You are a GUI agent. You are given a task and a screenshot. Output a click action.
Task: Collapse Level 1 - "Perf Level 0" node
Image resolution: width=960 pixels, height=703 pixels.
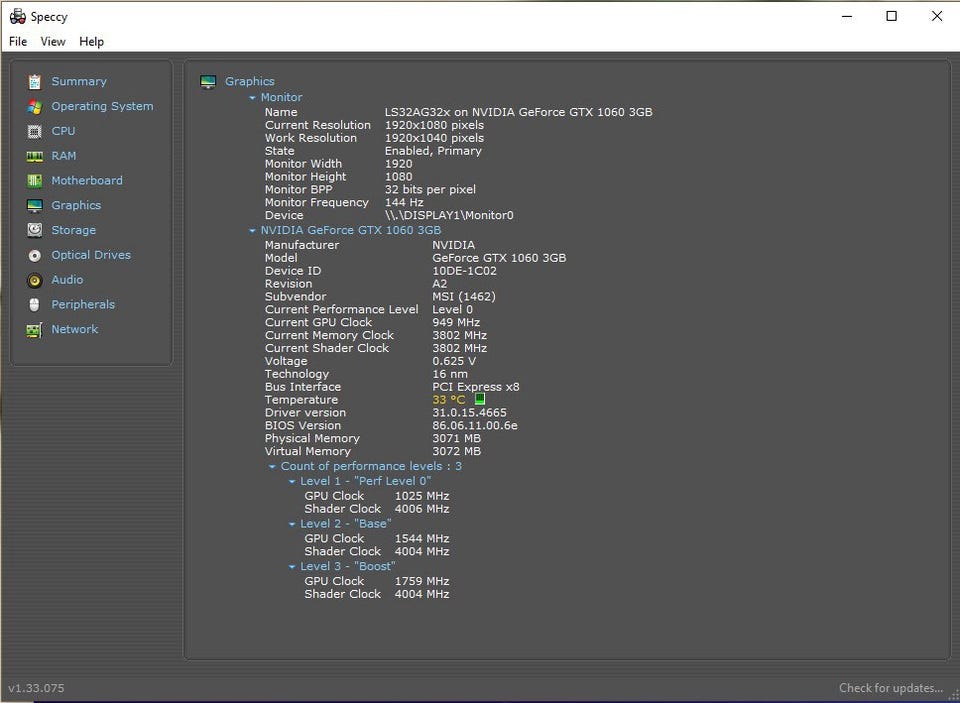coord(292,481)
